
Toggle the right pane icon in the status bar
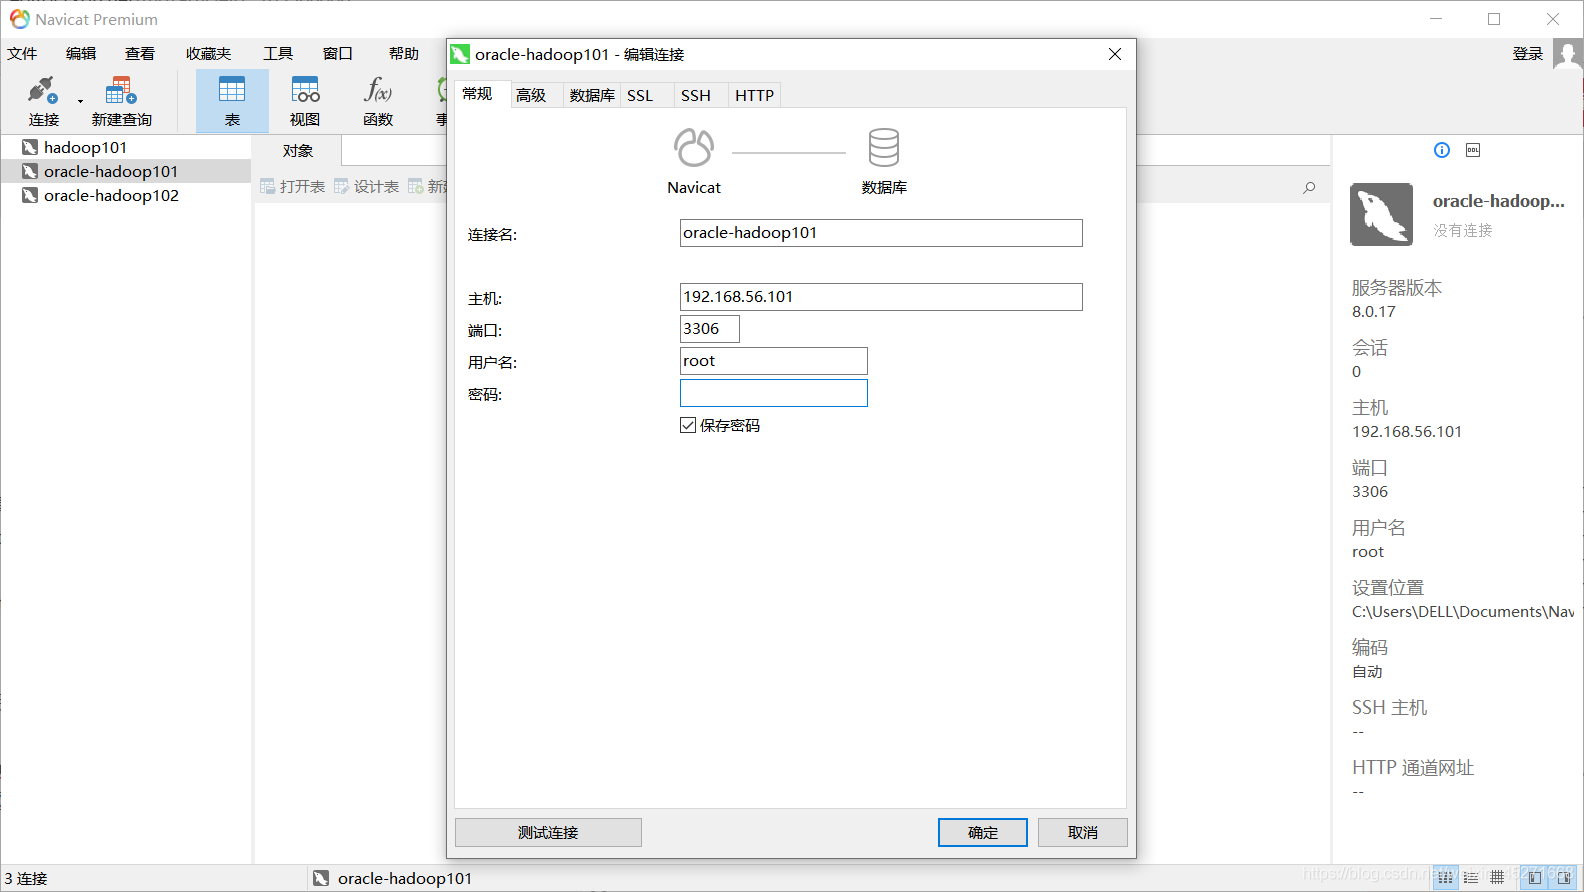[1564, 877]
